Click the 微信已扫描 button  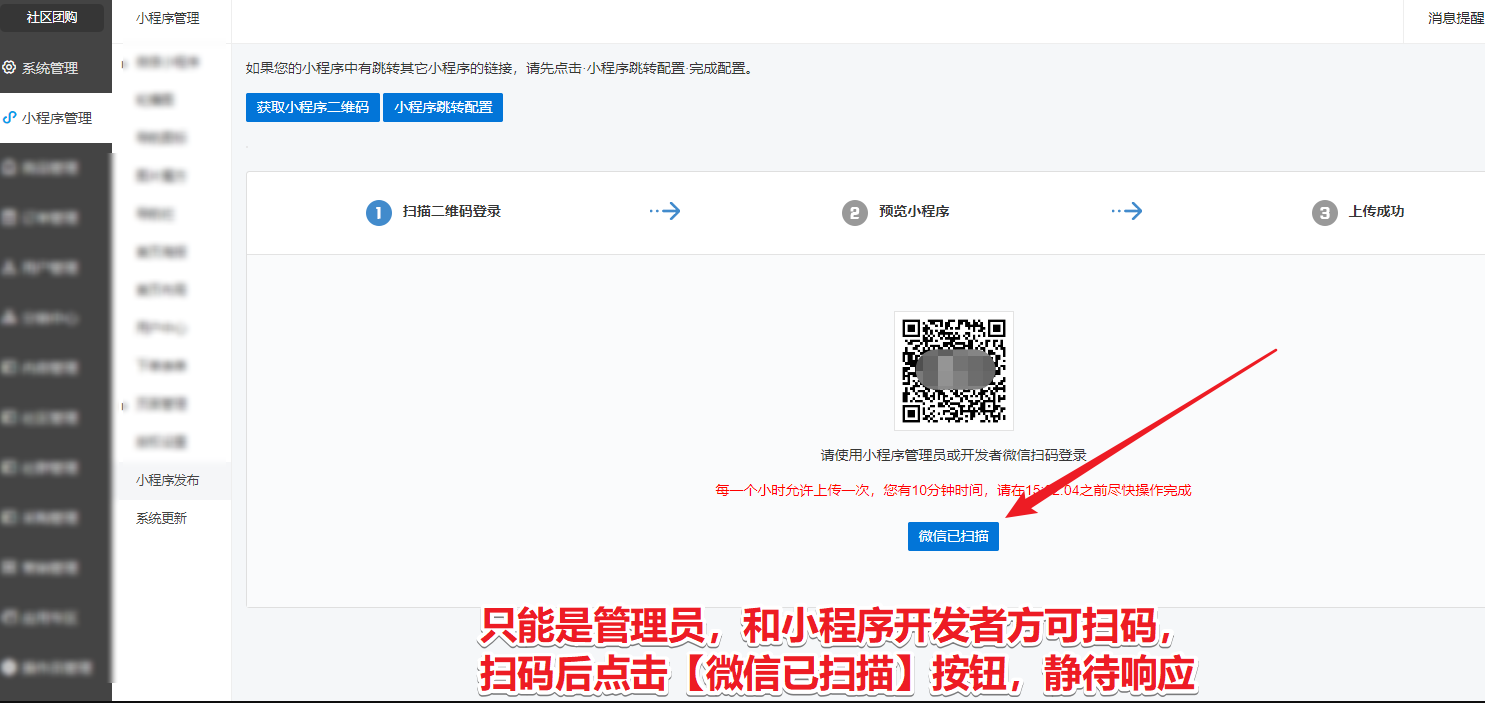[x=954, y=536]
